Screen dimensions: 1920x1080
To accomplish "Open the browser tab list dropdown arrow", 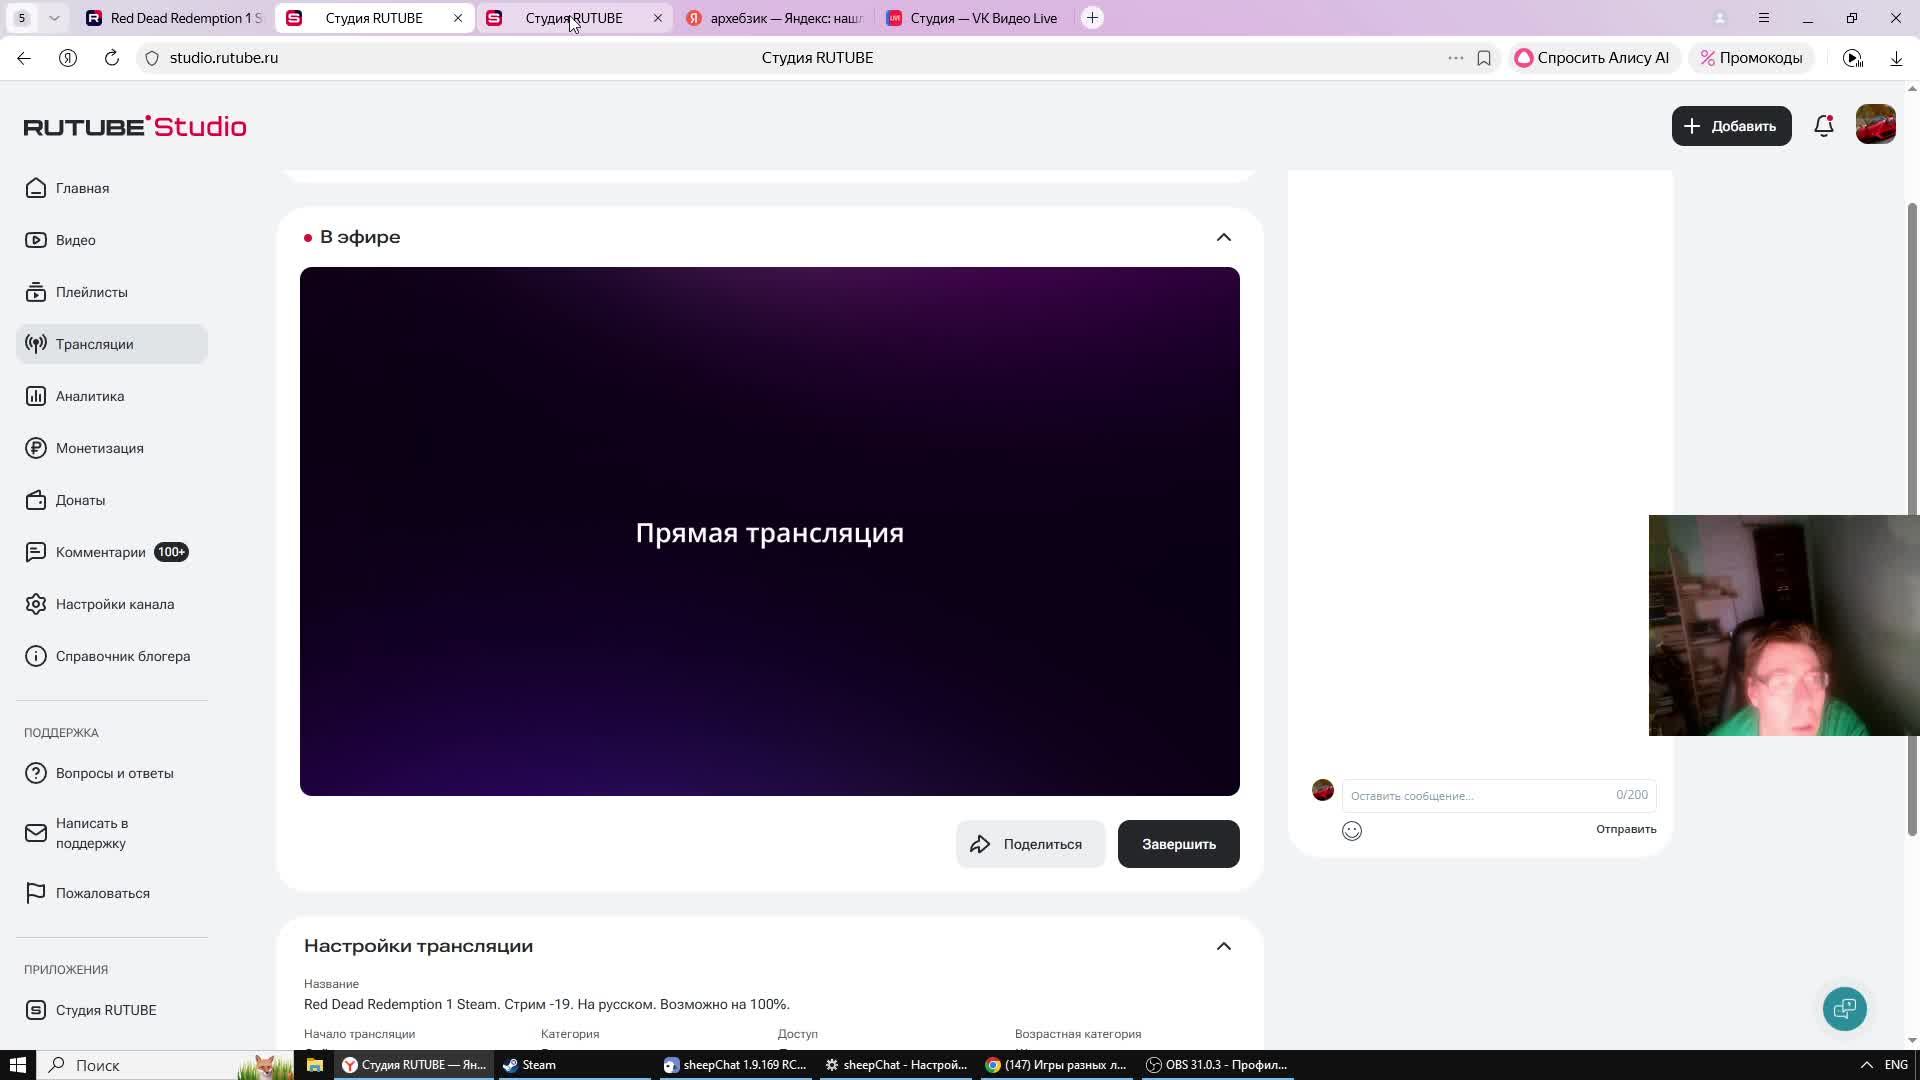I will [54, 18].
